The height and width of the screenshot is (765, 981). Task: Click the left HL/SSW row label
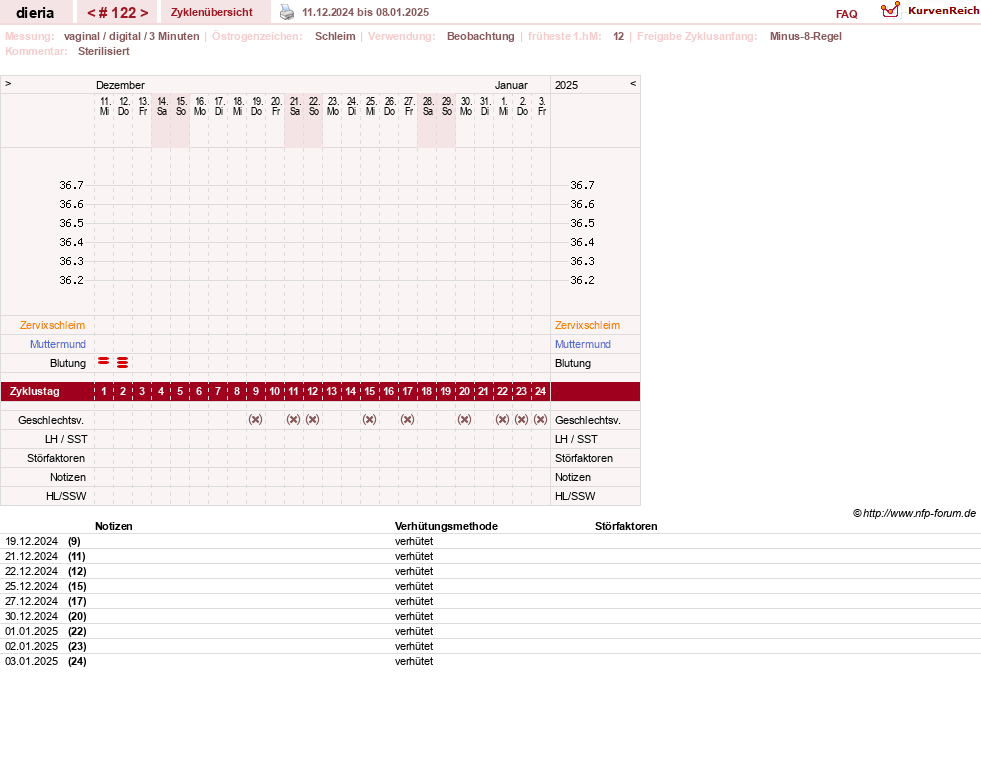[66, 496]
